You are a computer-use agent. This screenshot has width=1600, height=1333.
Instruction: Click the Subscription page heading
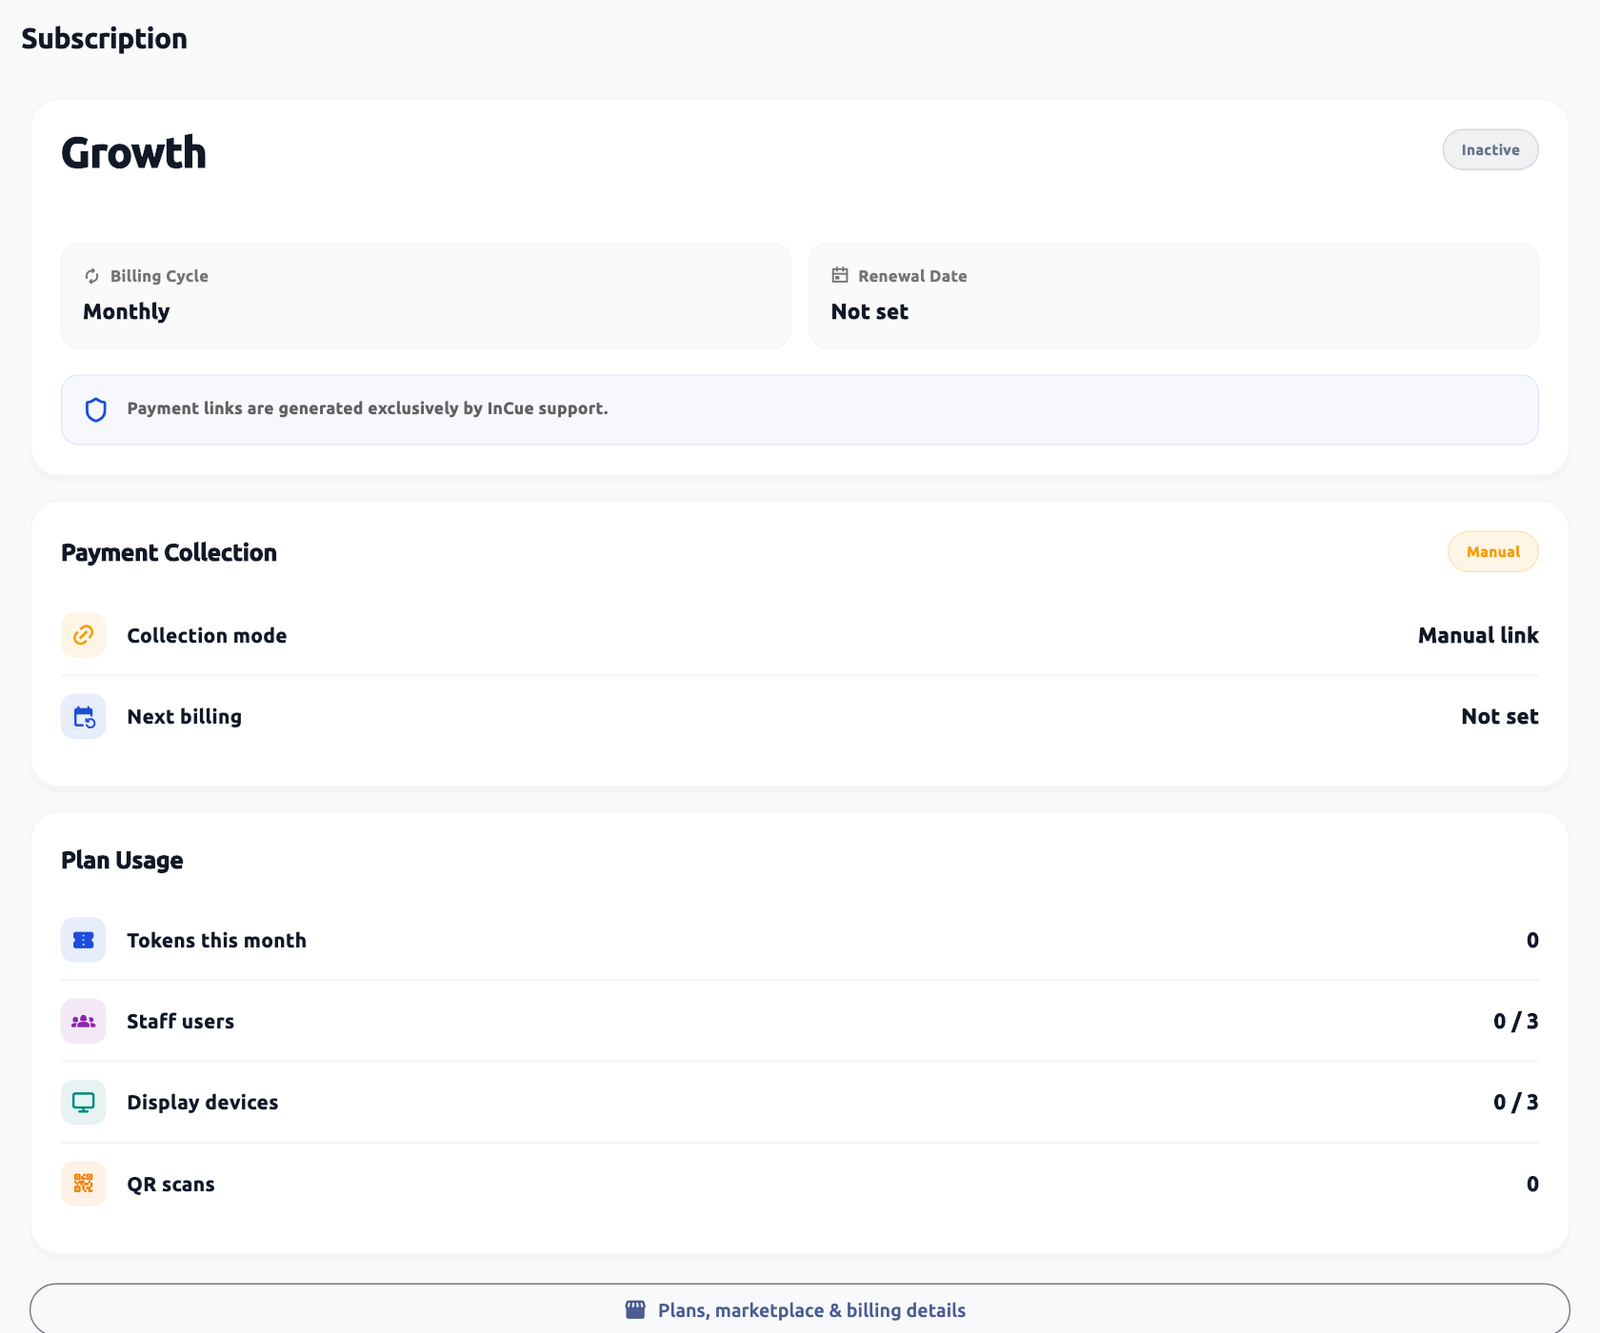coord(104,38)
